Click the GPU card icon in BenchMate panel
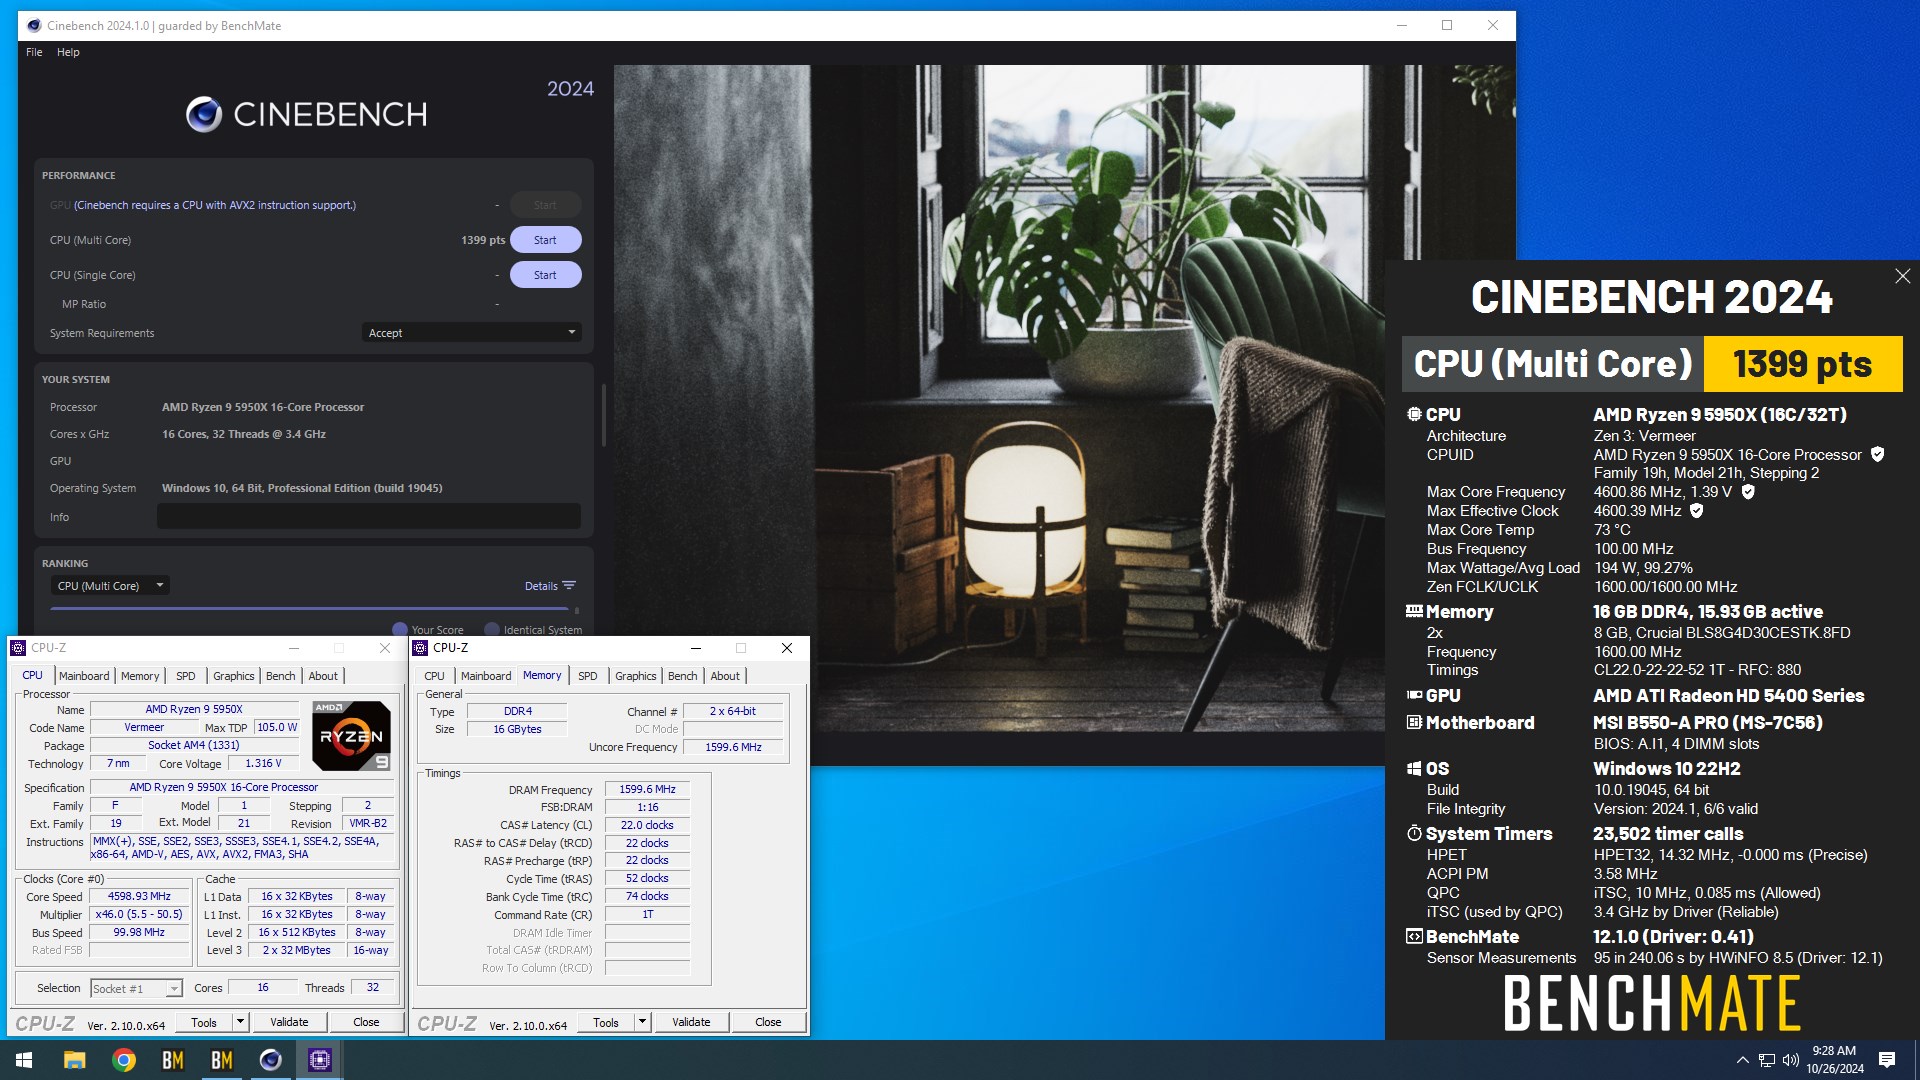Image resolution: width=1920 pixels, height=1080 pixels. [x=1414, y=695]
